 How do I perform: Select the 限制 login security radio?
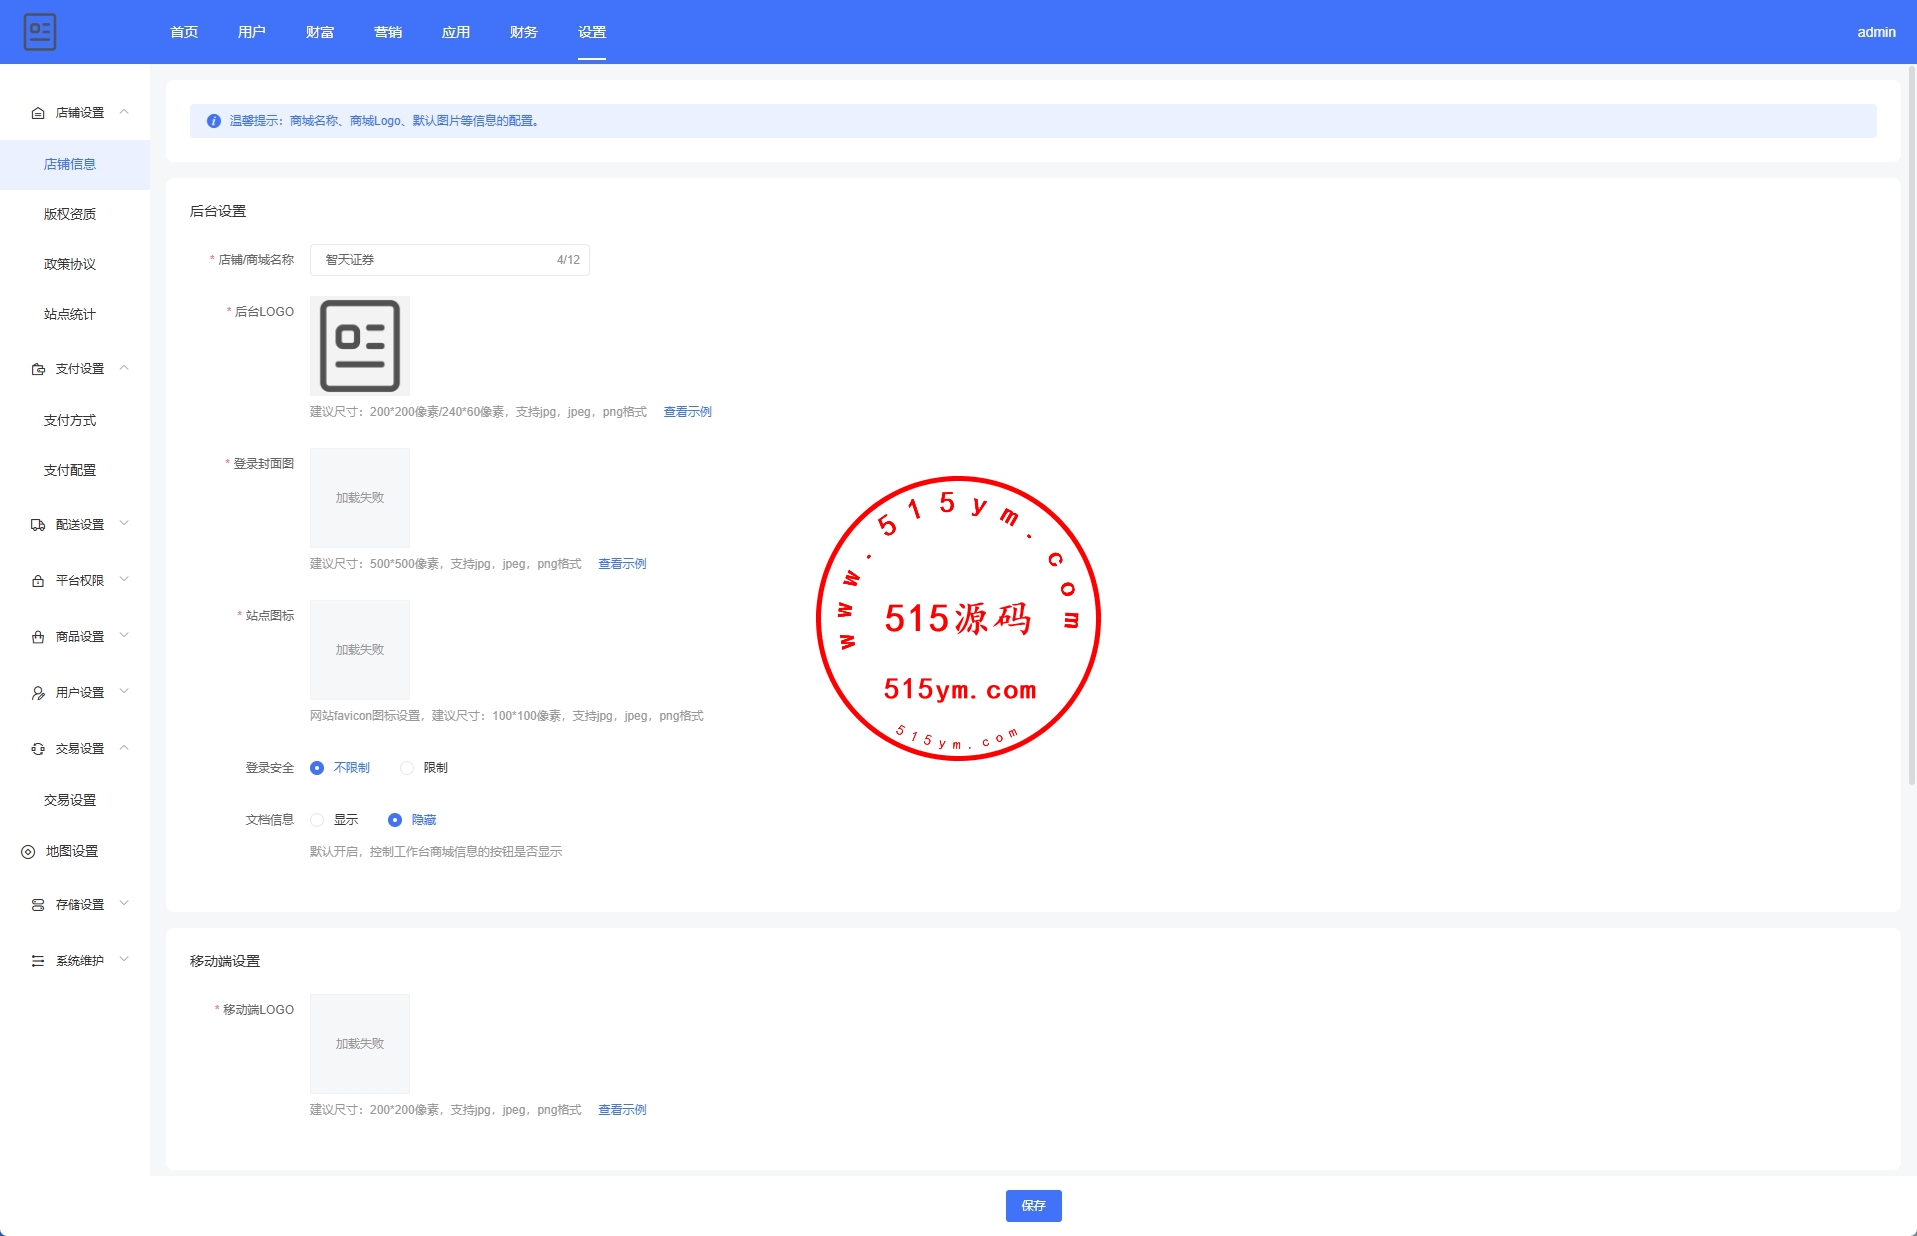(407, 768)
